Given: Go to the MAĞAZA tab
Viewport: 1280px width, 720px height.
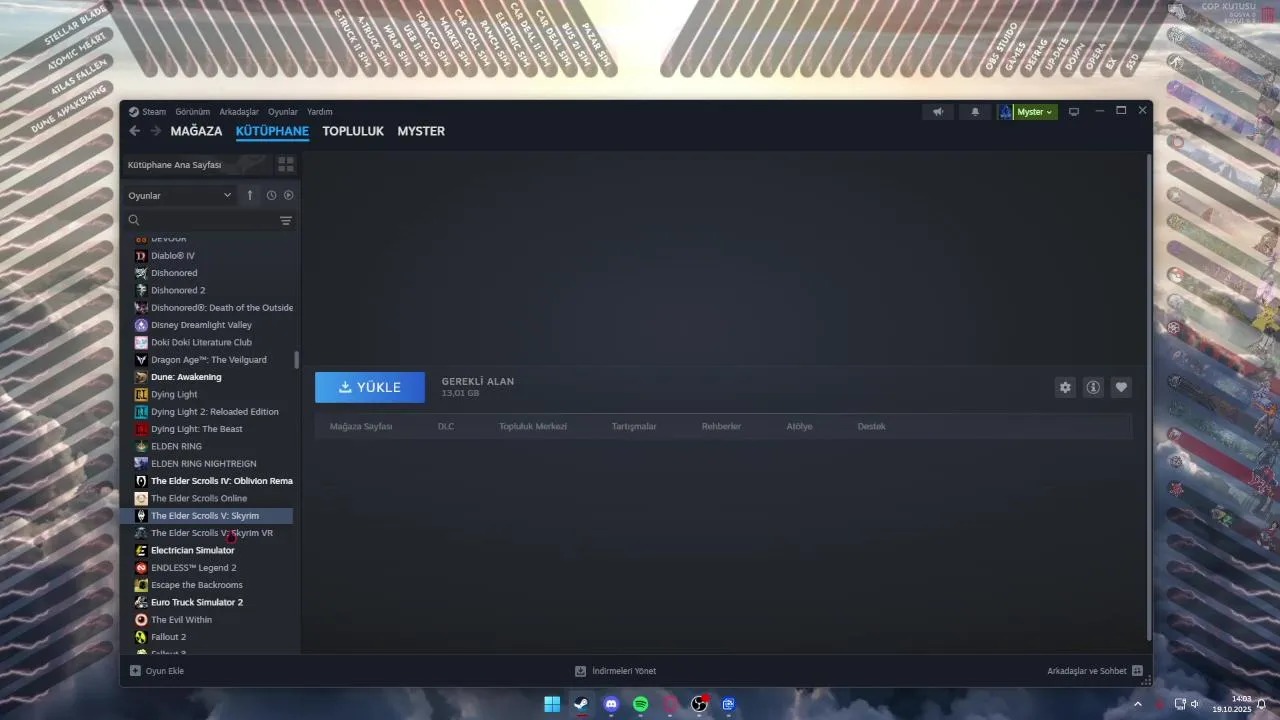Looking at the screenshot, I should [x=196, y=131].
